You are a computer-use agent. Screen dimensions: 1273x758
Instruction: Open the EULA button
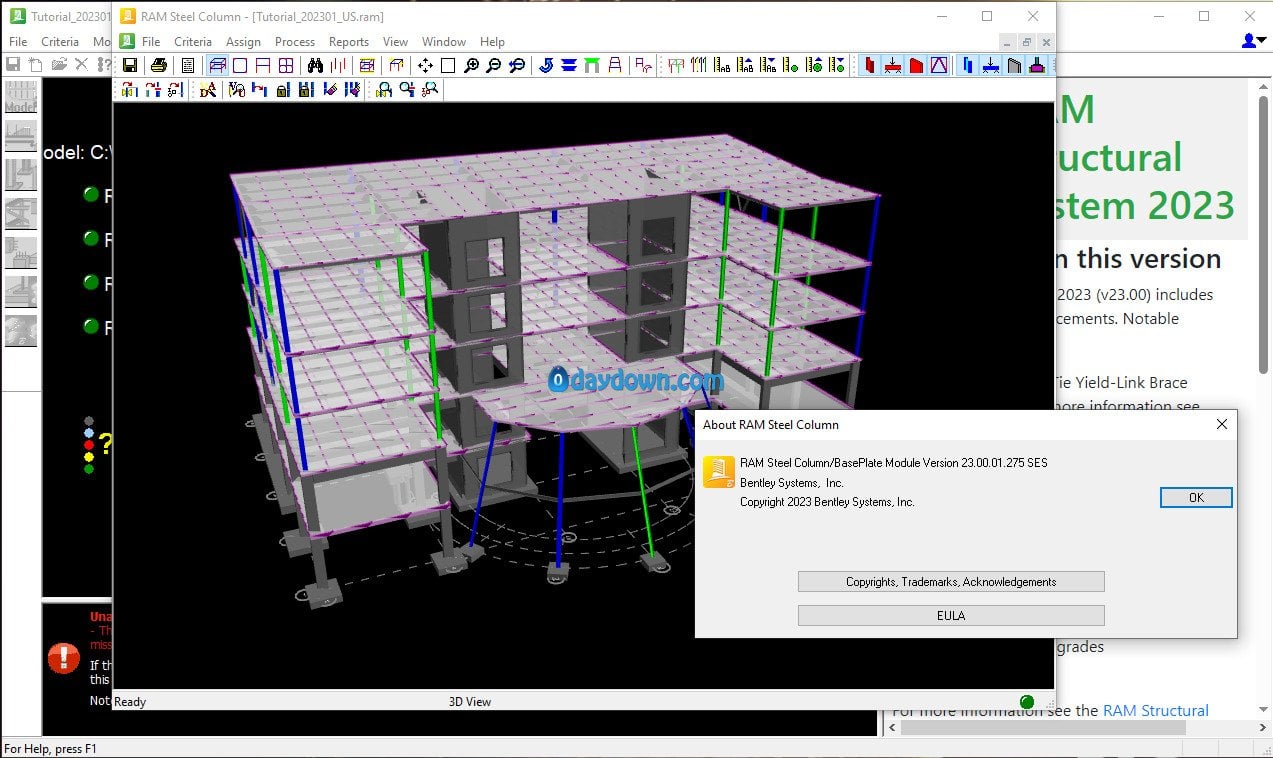(x=951, y=616)
